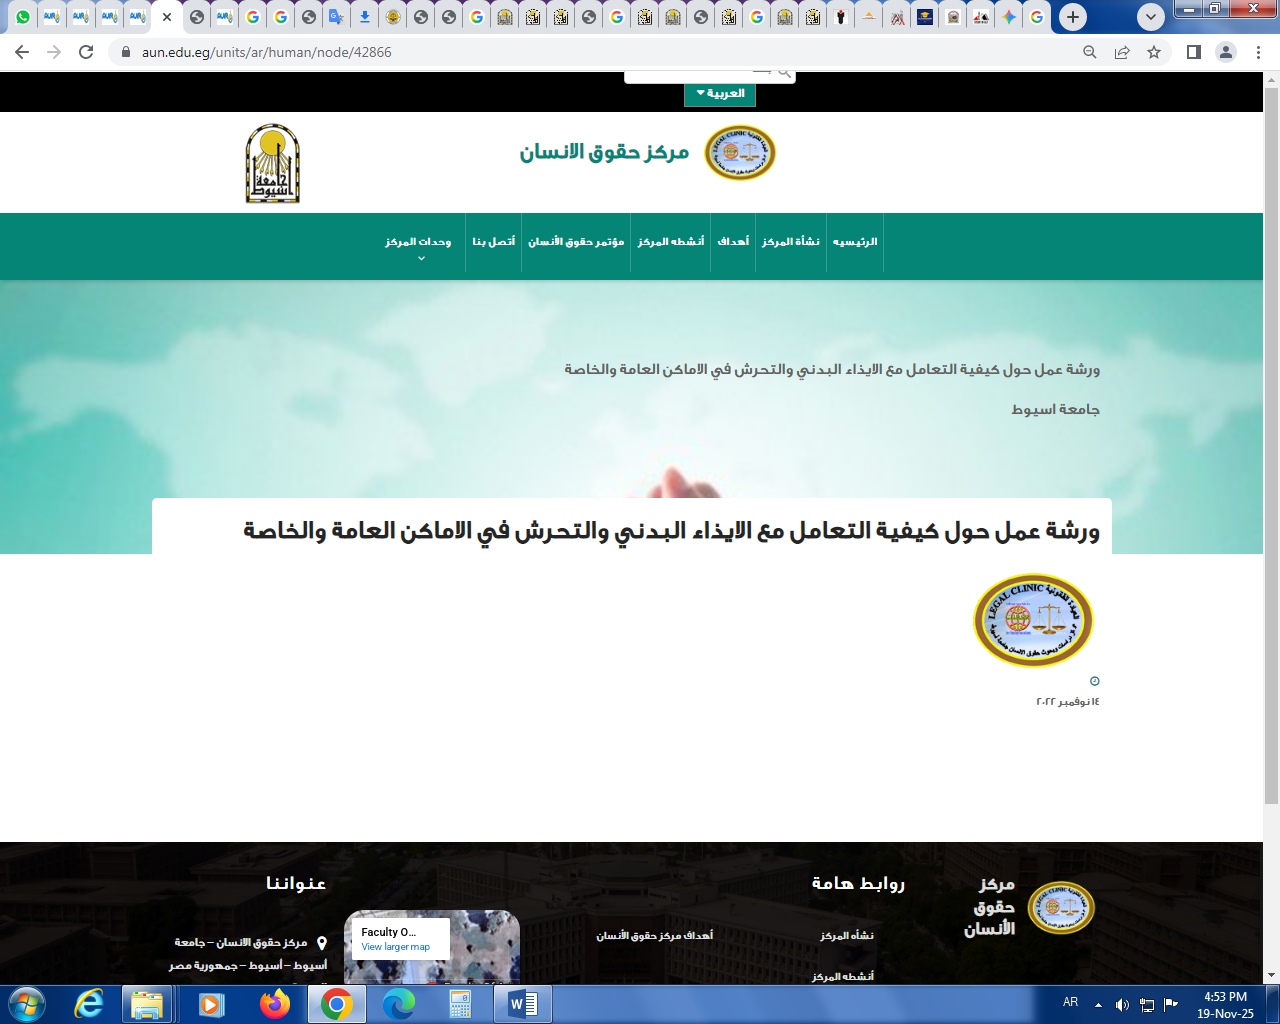This screenshot has height=1024, width=1280.
Task: Open Firefox from the taskbar
Action: [274, 1003]
